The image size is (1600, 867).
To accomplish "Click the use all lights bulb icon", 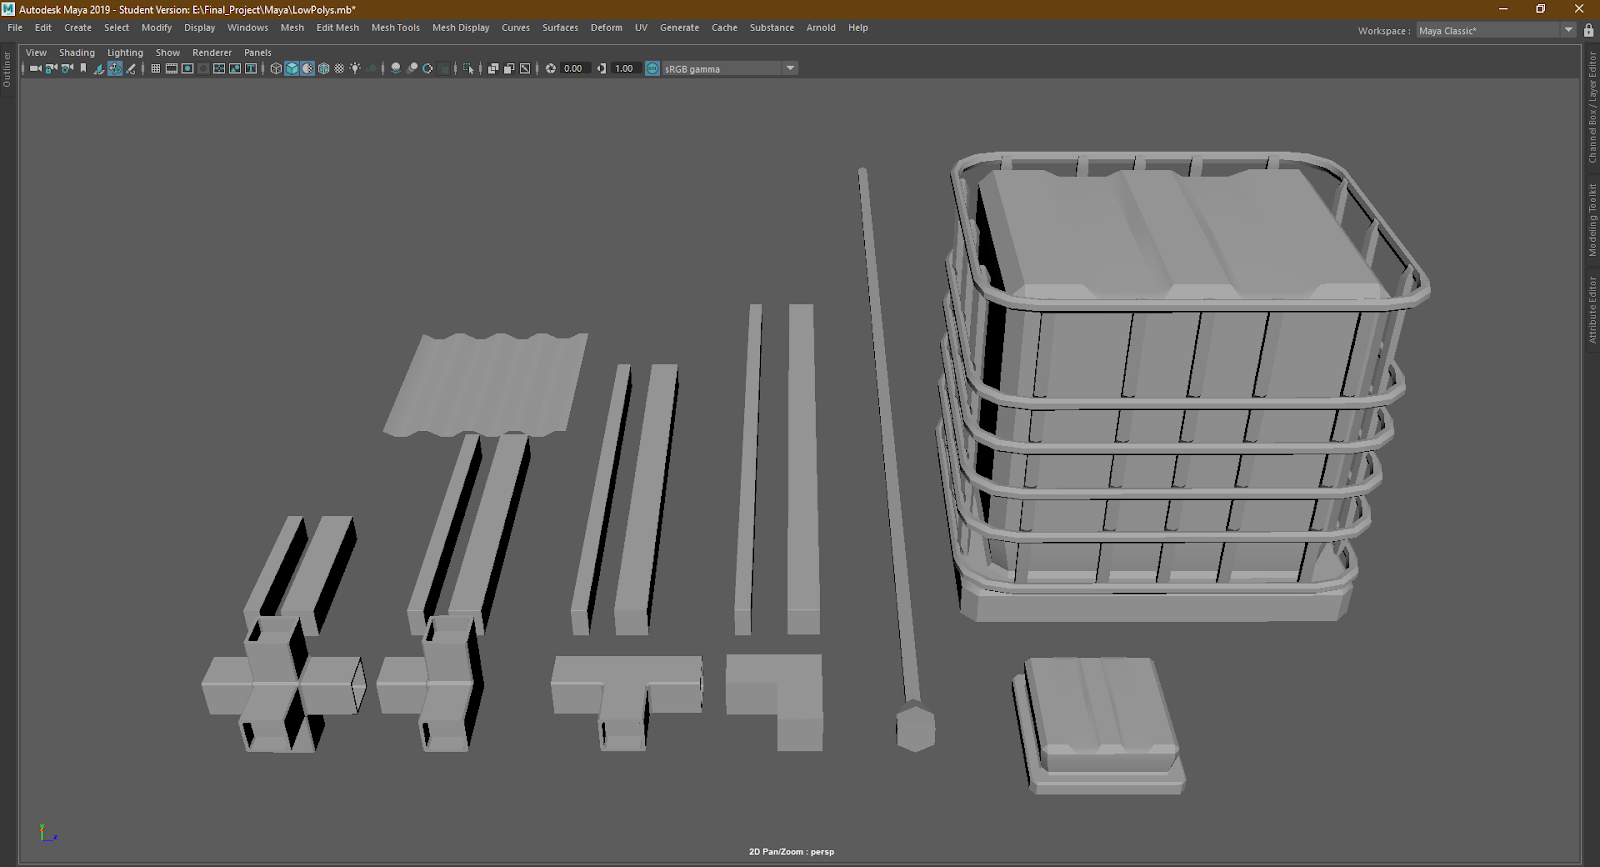I will click(x=355, y=69).
